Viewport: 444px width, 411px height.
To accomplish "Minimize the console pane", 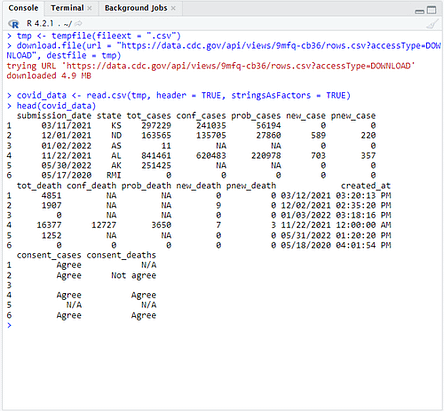I will click(420, 11).
